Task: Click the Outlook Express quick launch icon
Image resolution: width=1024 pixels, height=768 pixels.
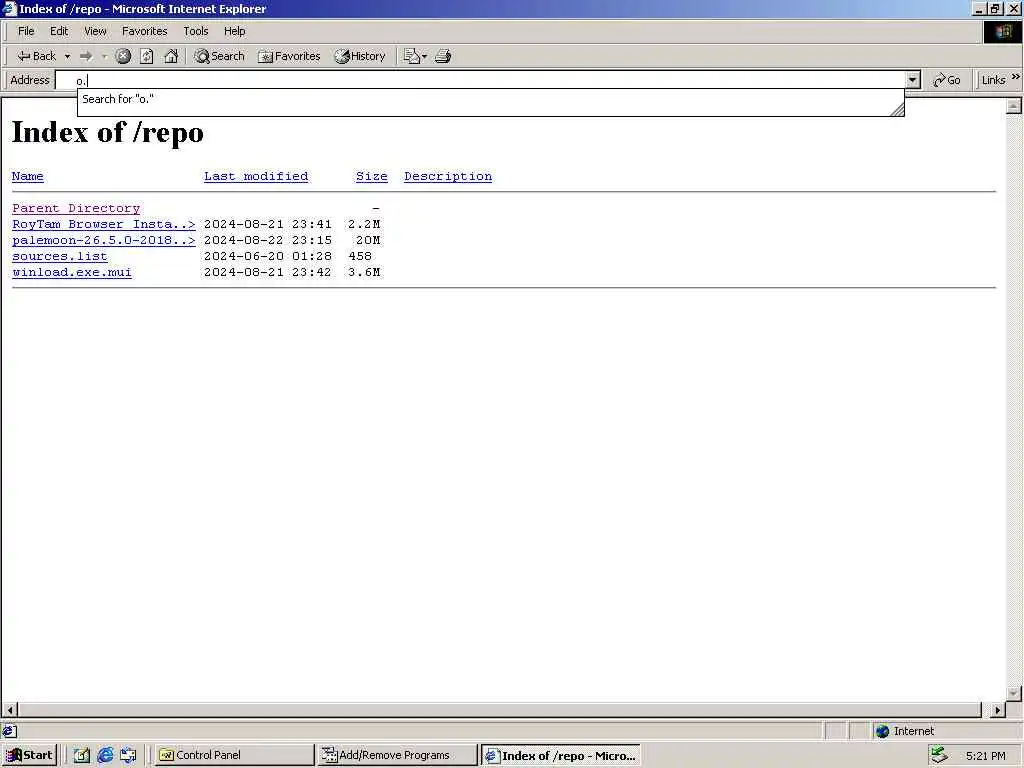Action: coord(128,755)
